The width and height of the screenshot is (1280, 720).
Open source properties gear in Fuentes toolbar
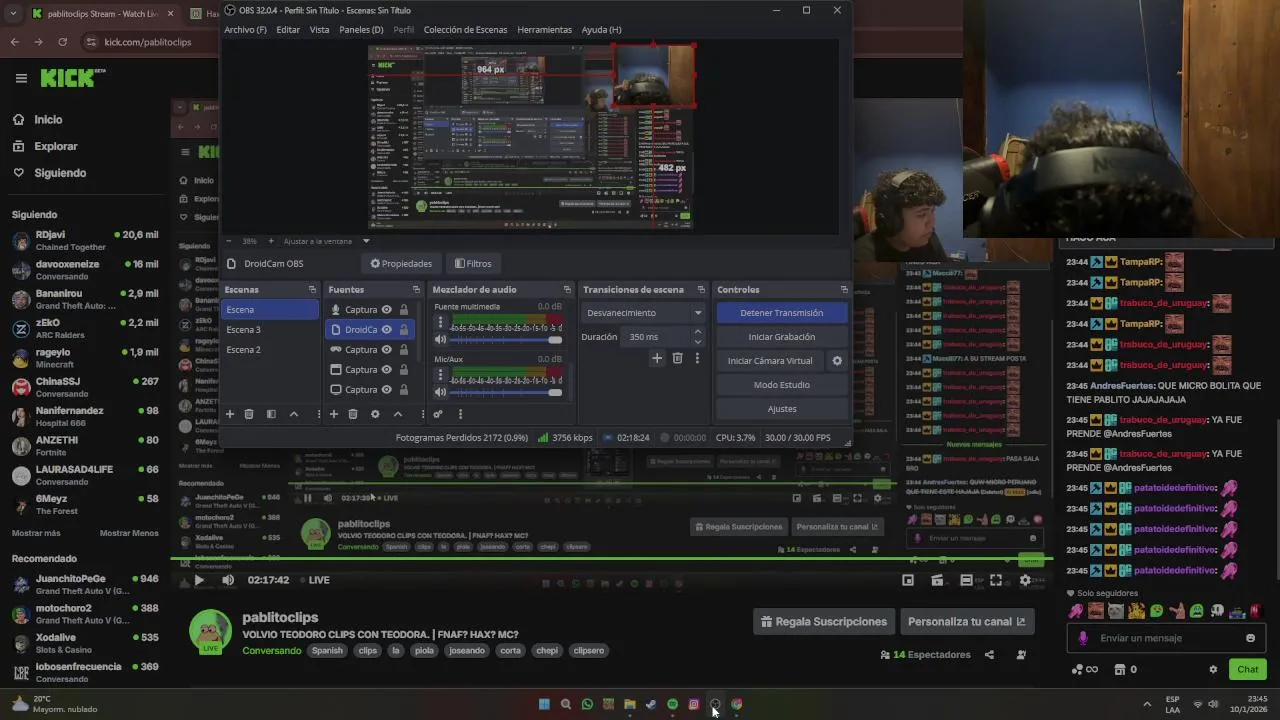click(375, 414)
